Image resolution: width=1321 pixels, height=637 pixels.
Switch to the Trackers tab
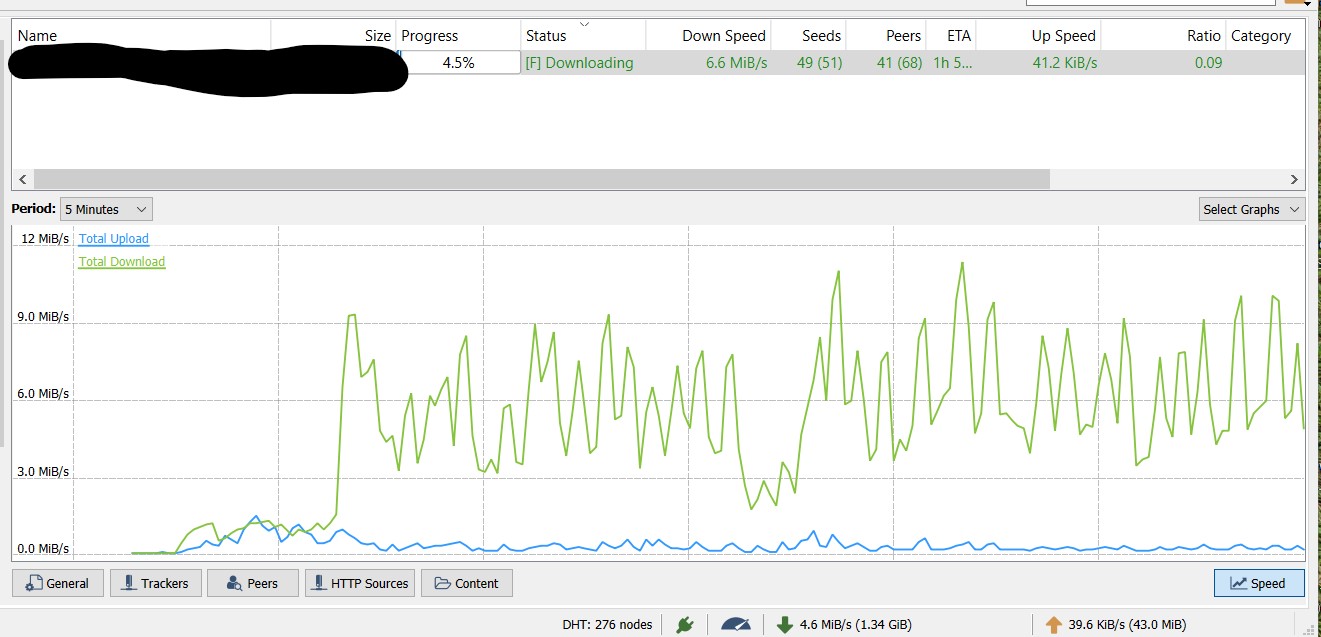155,583
